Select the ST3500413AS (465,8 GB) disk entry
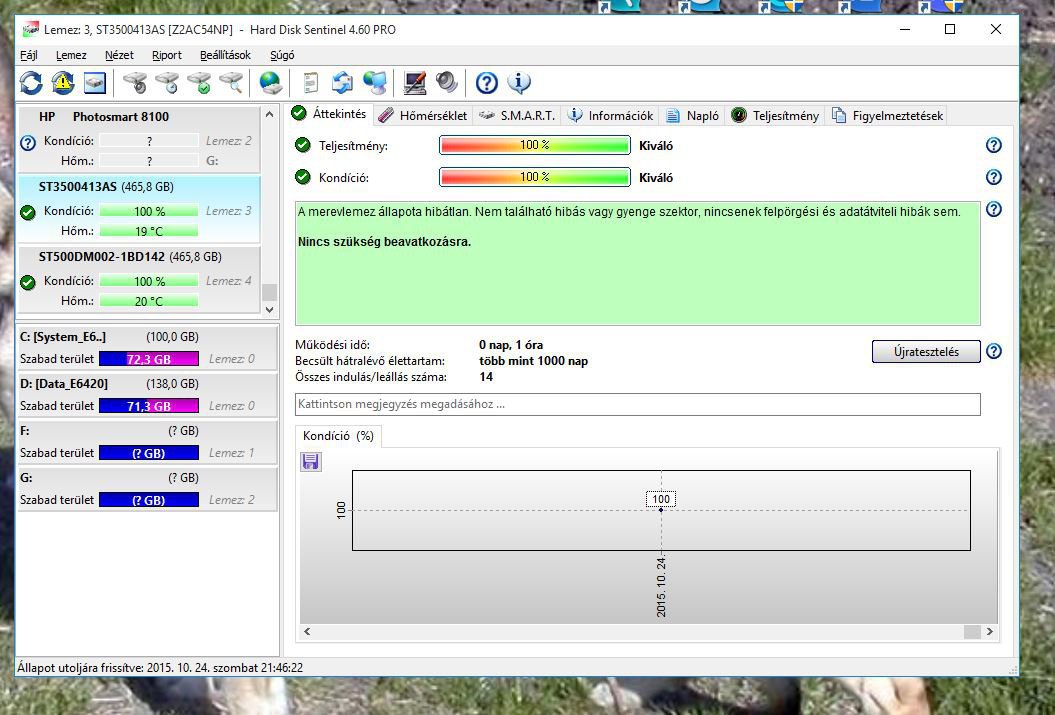This screenshot has width=1055, height=715. point(139,209)
